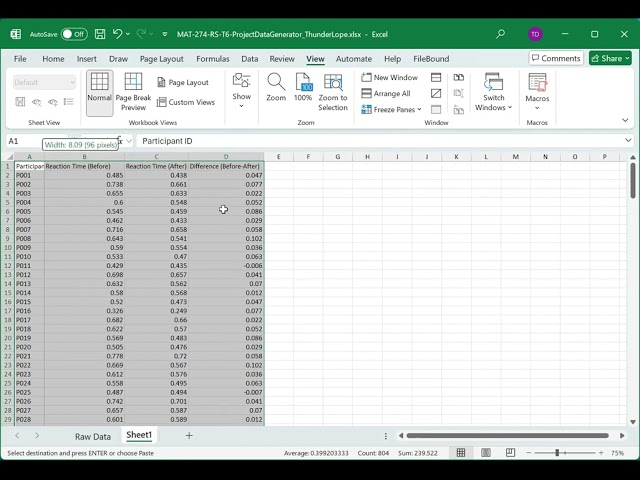Screen dimensions: 640x480
Task: Expand the formula bar
Action: click(628, 140)
